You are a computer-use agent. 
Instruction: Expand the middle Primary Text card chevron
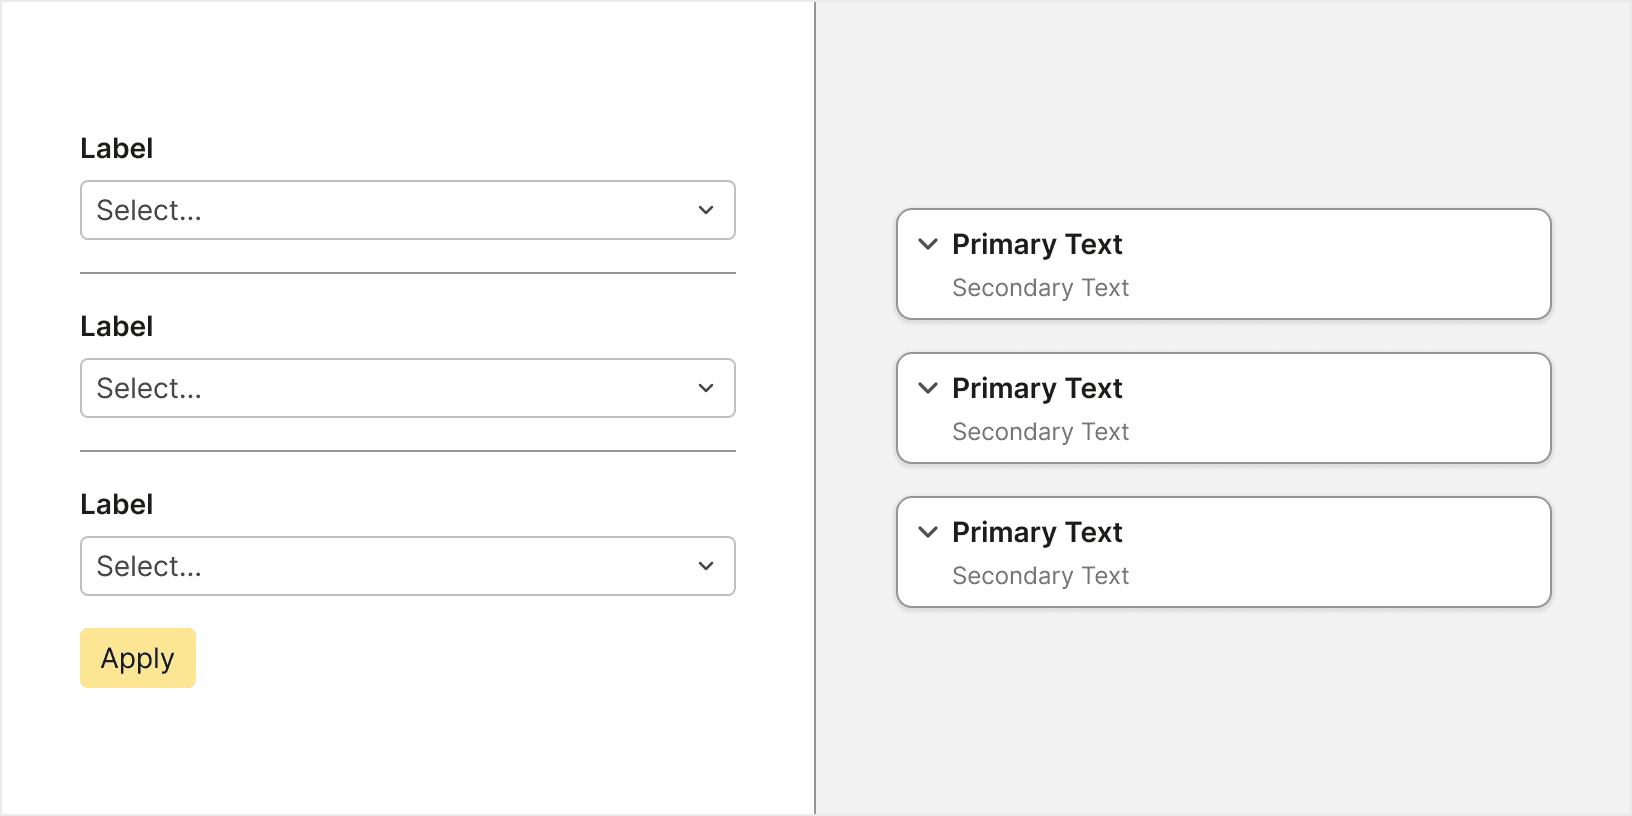pos(928,388)
